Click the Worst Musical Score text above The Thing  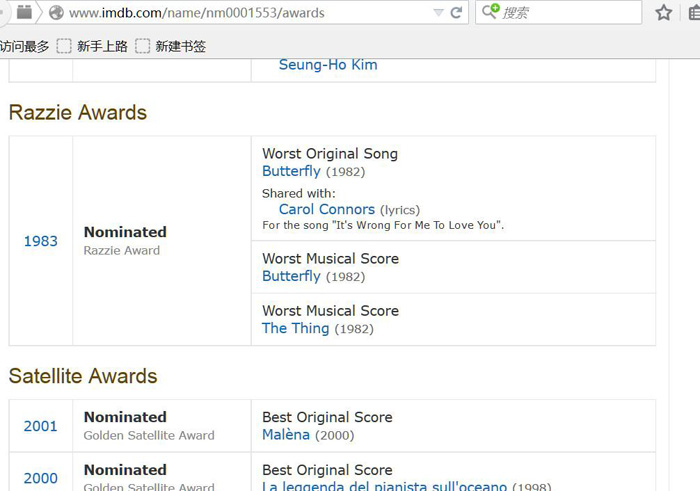pyautogui.click(x=330, y=311)
